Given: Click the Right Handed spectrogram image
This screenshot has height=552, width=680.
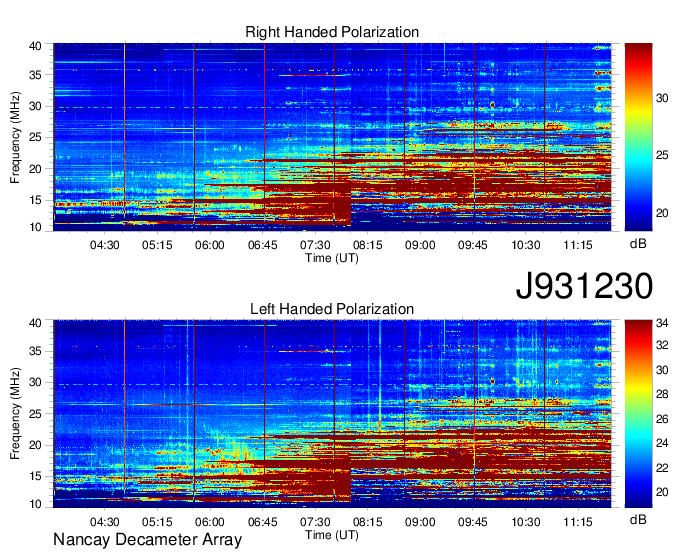Looking at the screenshot, I should point(332,137).
